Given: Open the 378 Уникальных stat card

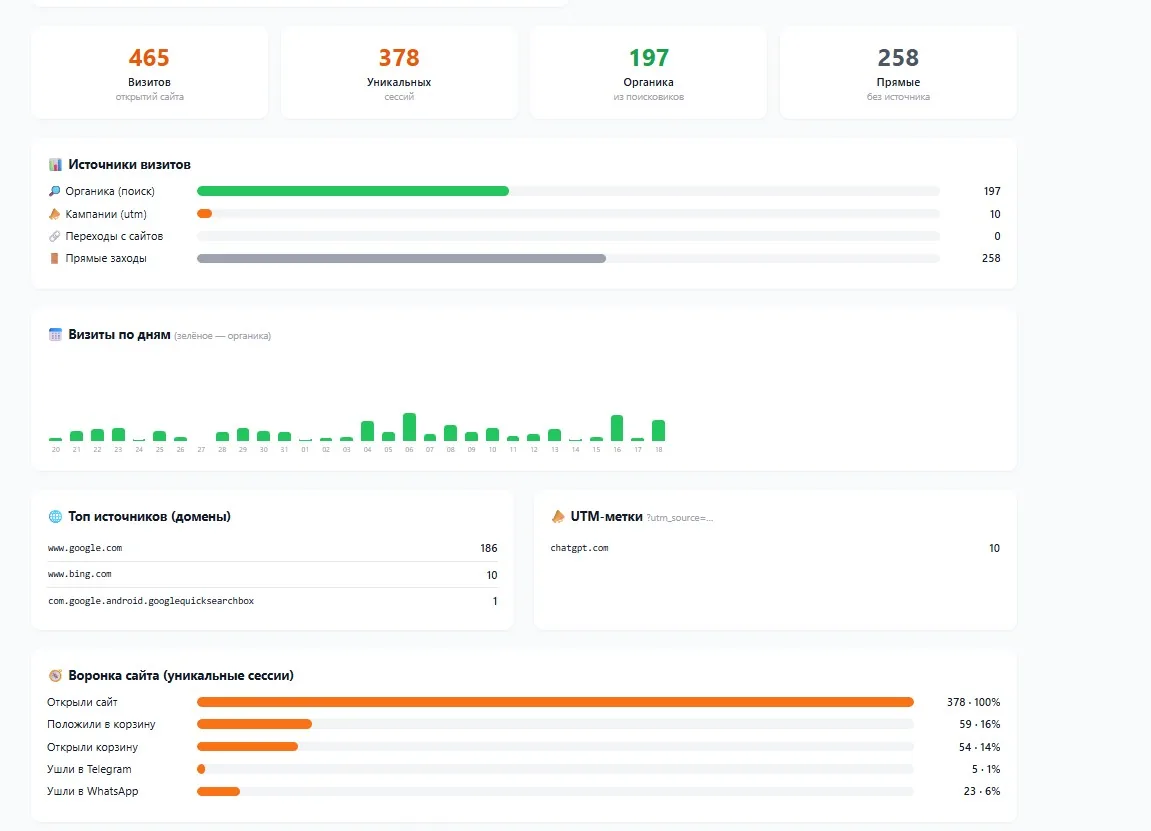Looking at the screenshot, I should pyautogui.click(x=399, y=73).
